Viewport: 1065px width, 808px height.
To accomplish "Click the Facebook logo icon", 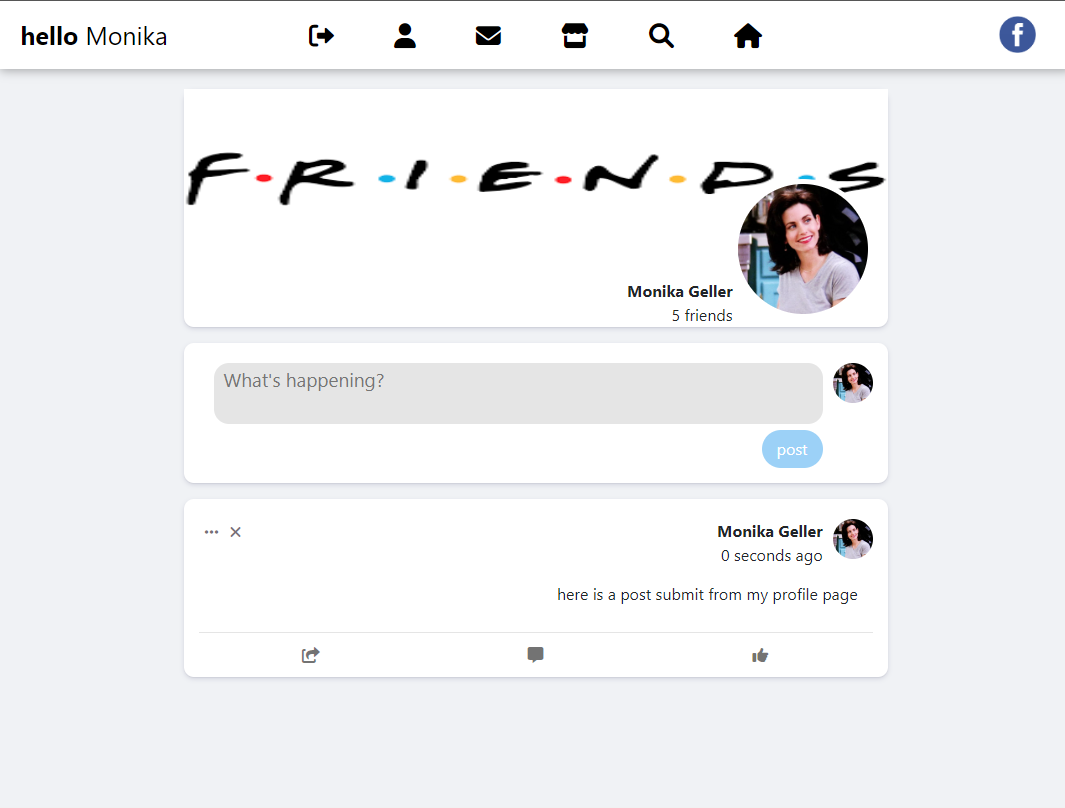I will tap(1017, 34).
